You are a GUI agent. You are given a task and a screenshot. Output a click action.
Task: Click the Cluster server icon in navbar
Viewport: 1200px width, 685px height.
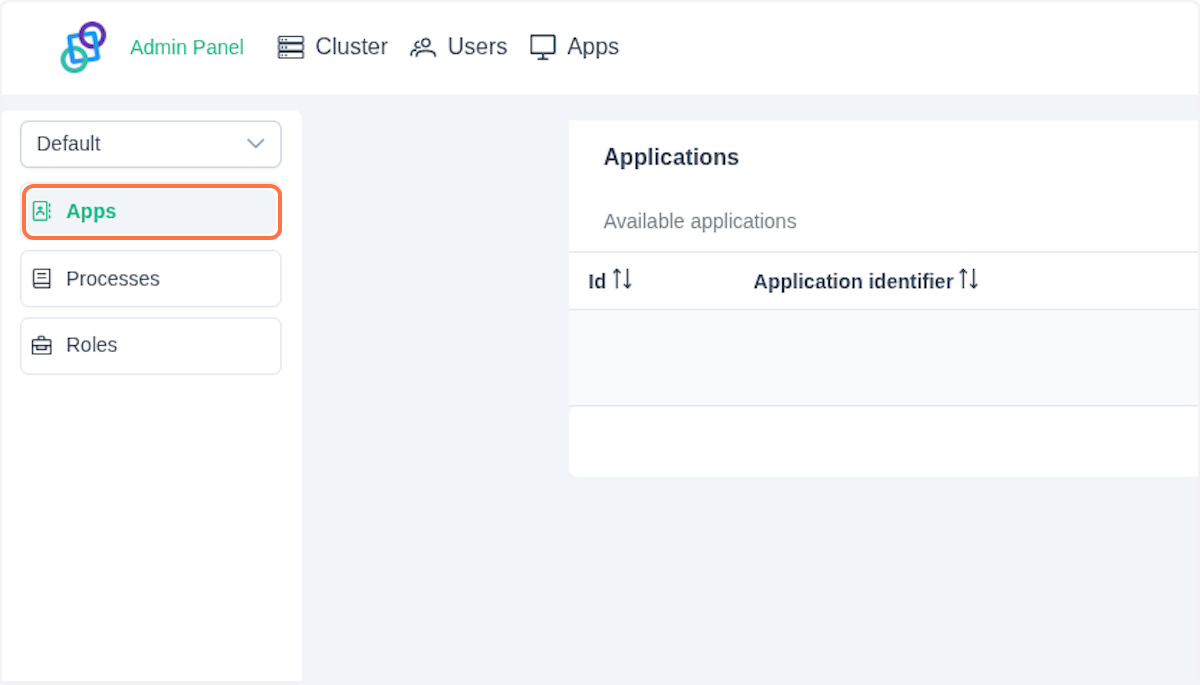tap(290, 46)
